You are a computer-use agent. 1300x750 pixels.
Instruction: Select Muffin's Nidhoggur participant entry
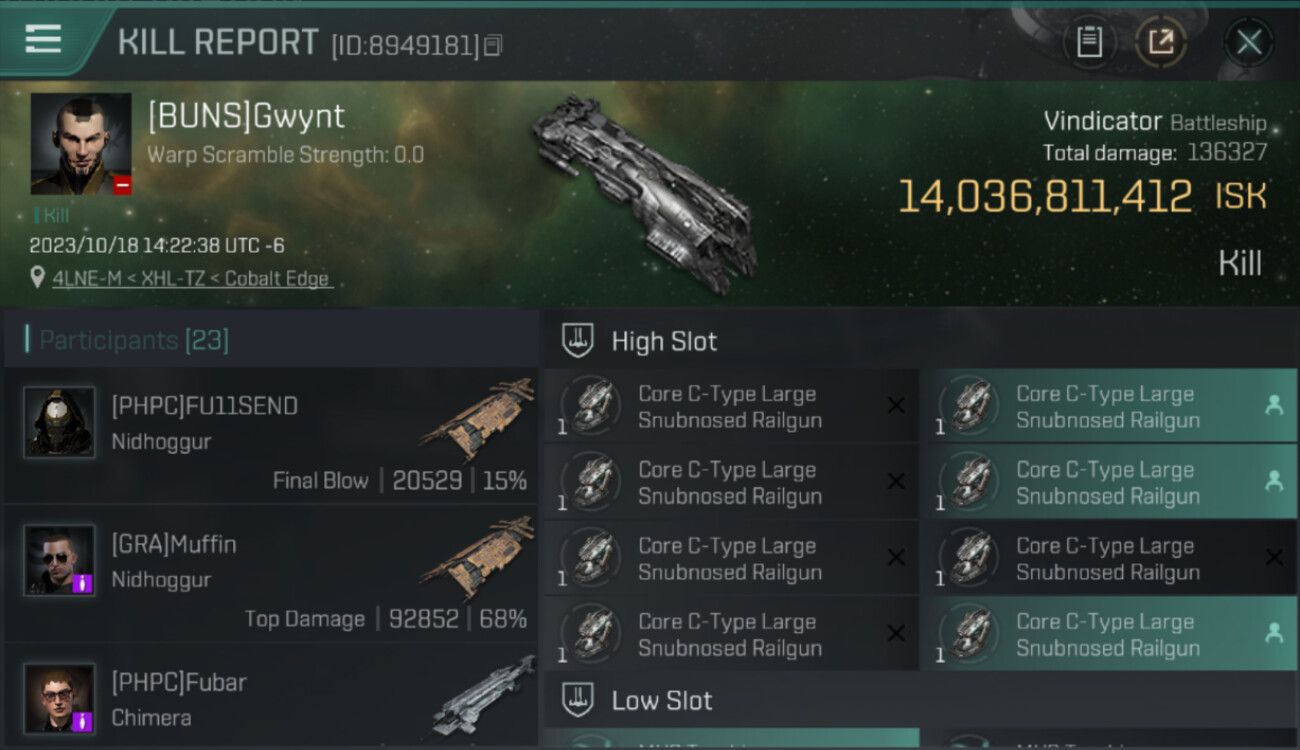pyautogui.click(x=271, y=574)
